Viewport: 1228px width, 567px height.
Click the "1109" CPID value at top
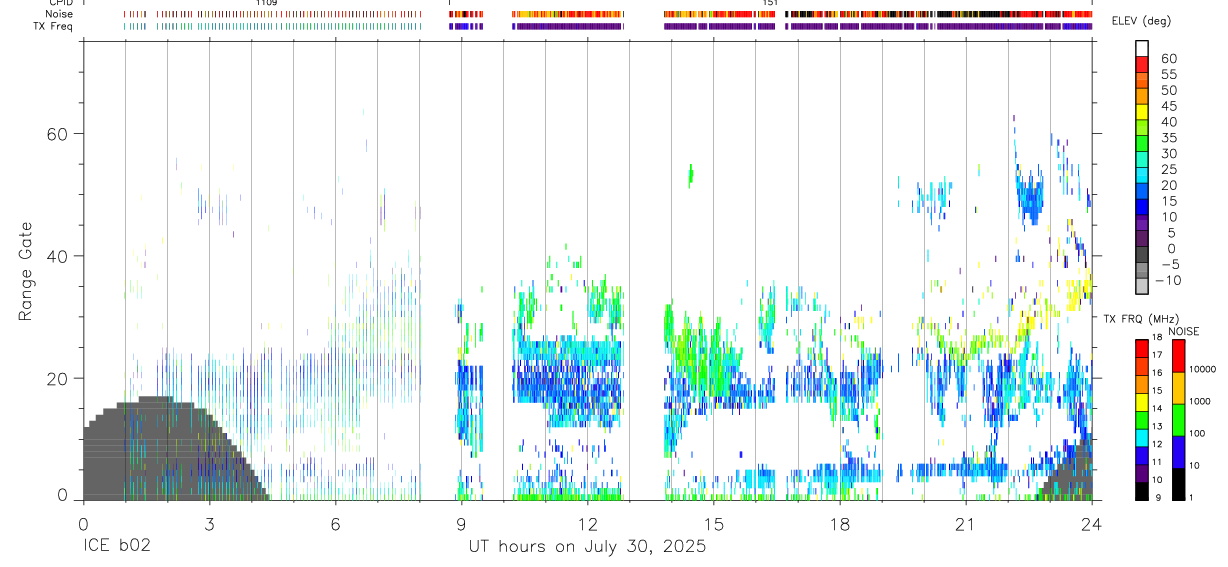tap(266, 3)
